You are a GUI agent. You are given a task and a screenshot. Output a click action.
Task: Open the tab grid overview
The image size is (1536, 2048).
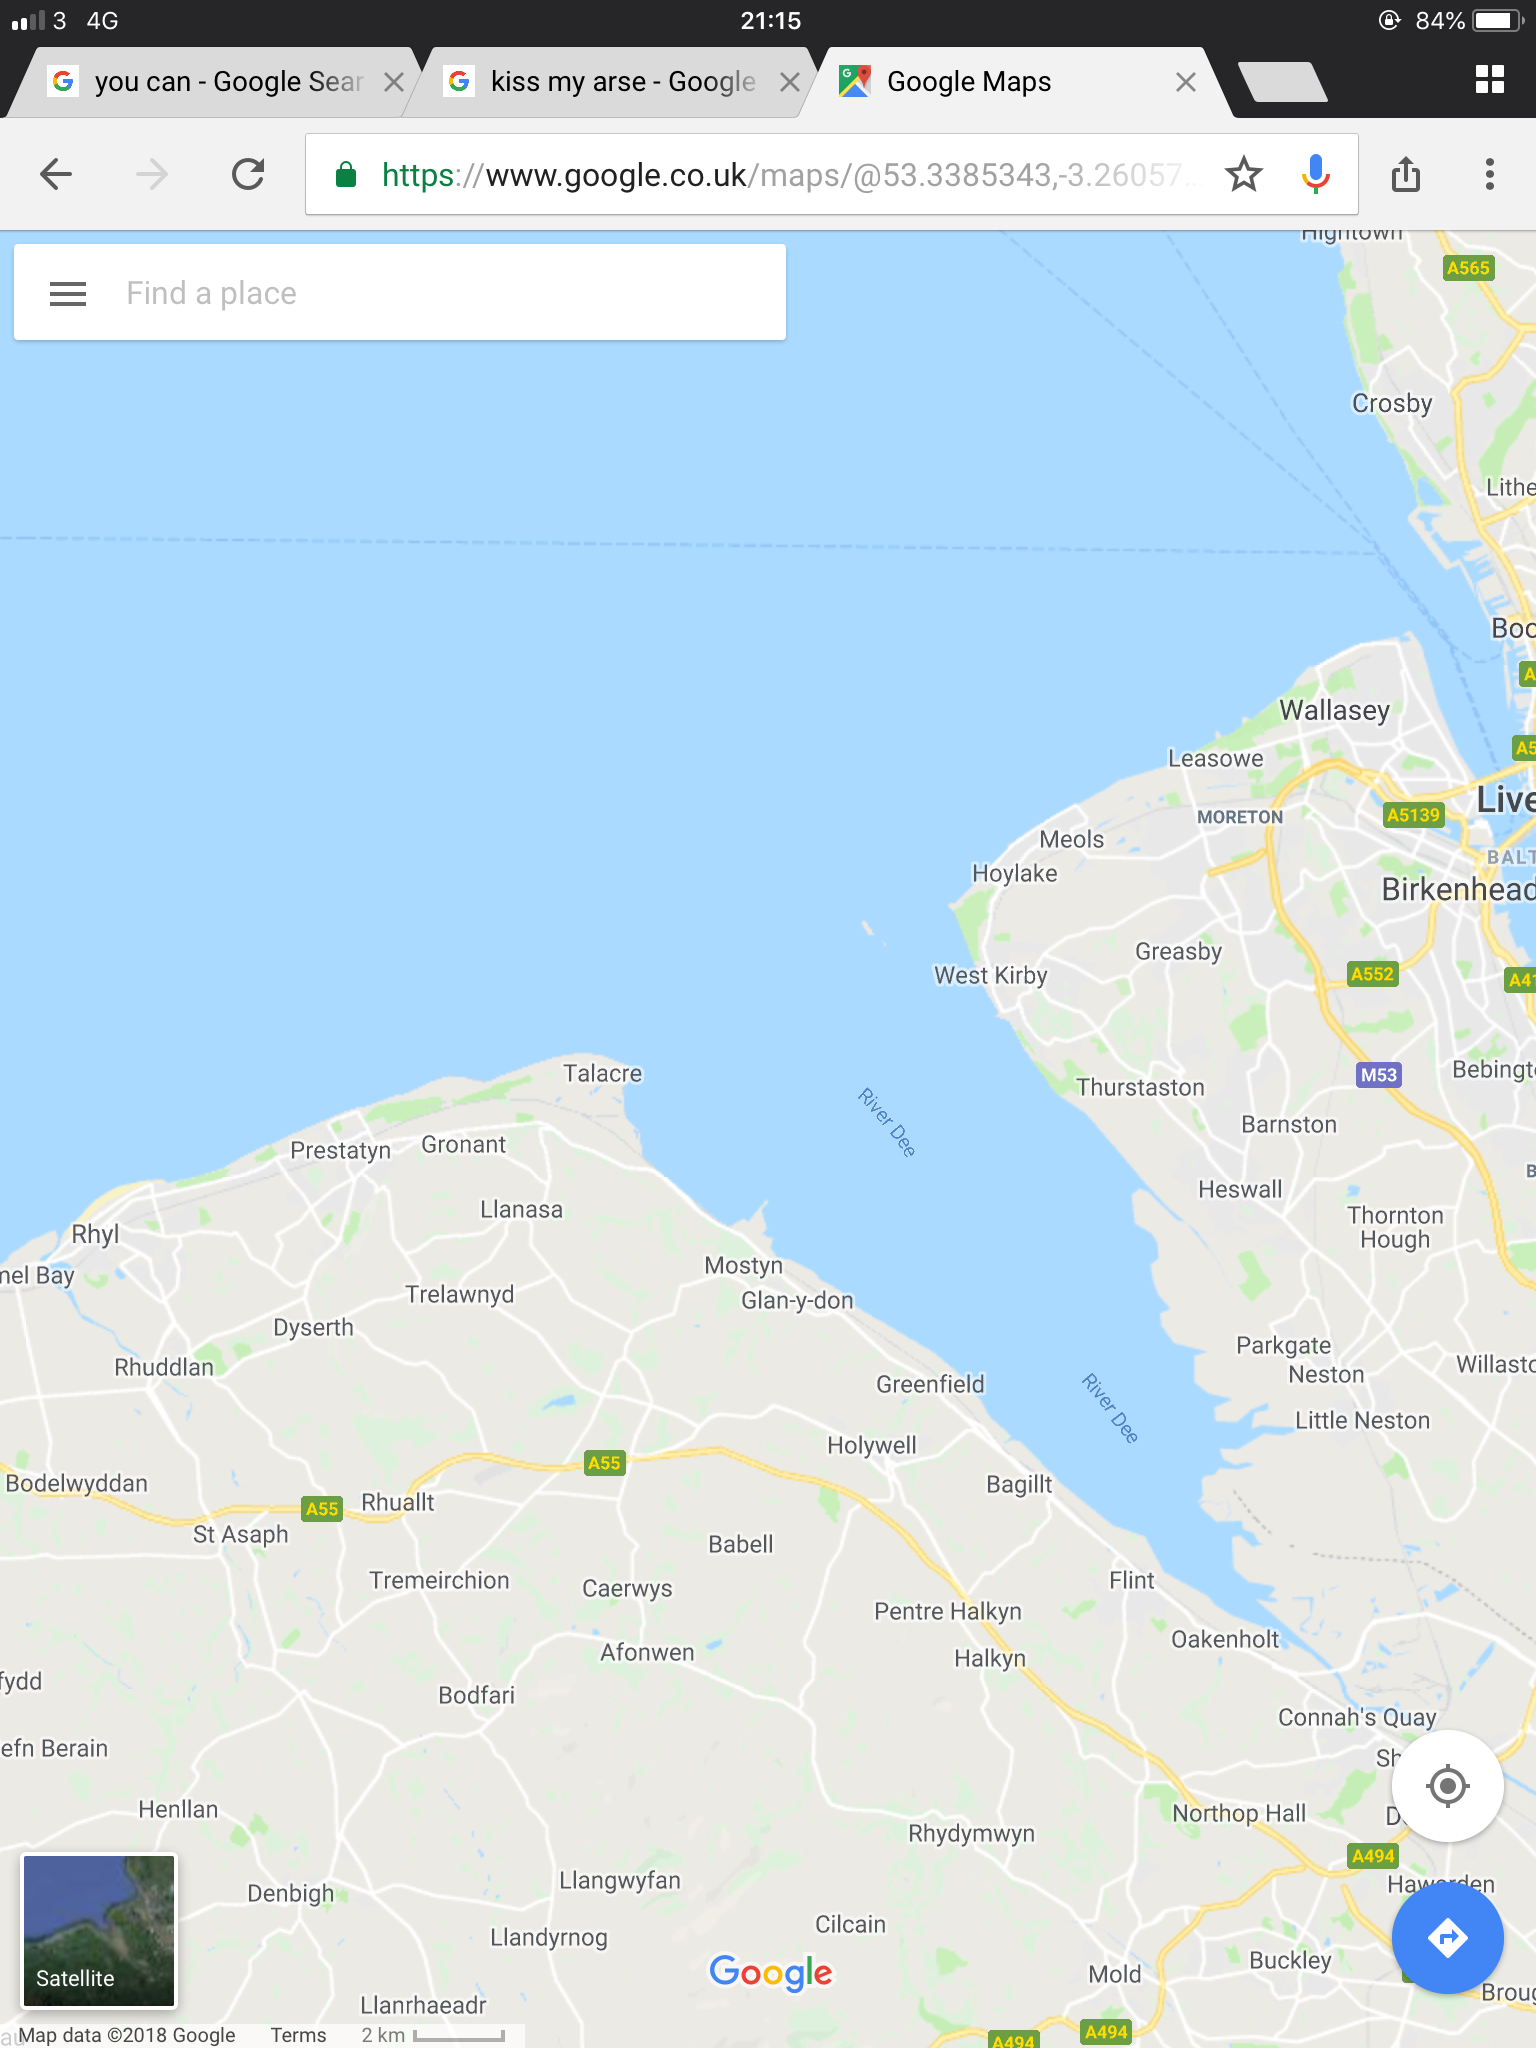click(x=1490, y=80)
